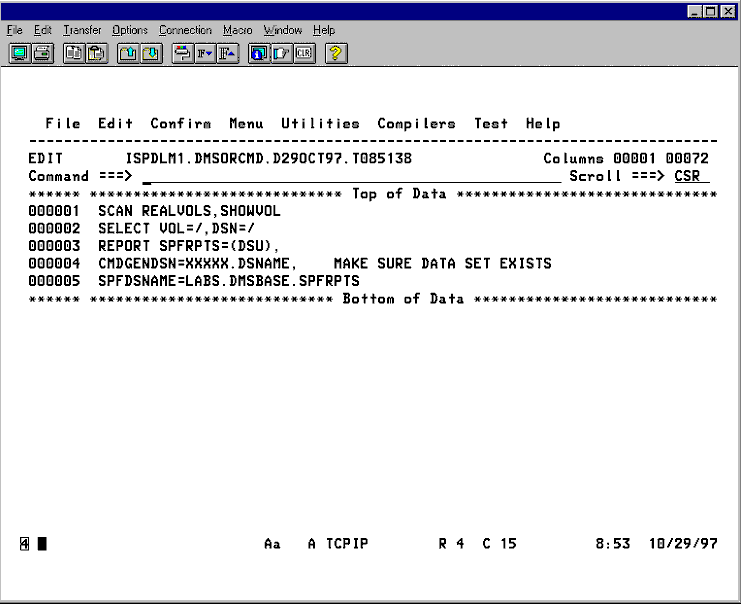741x604 pixels.
Task: Click the send file upload icon
Action: (x=128, y=53)
